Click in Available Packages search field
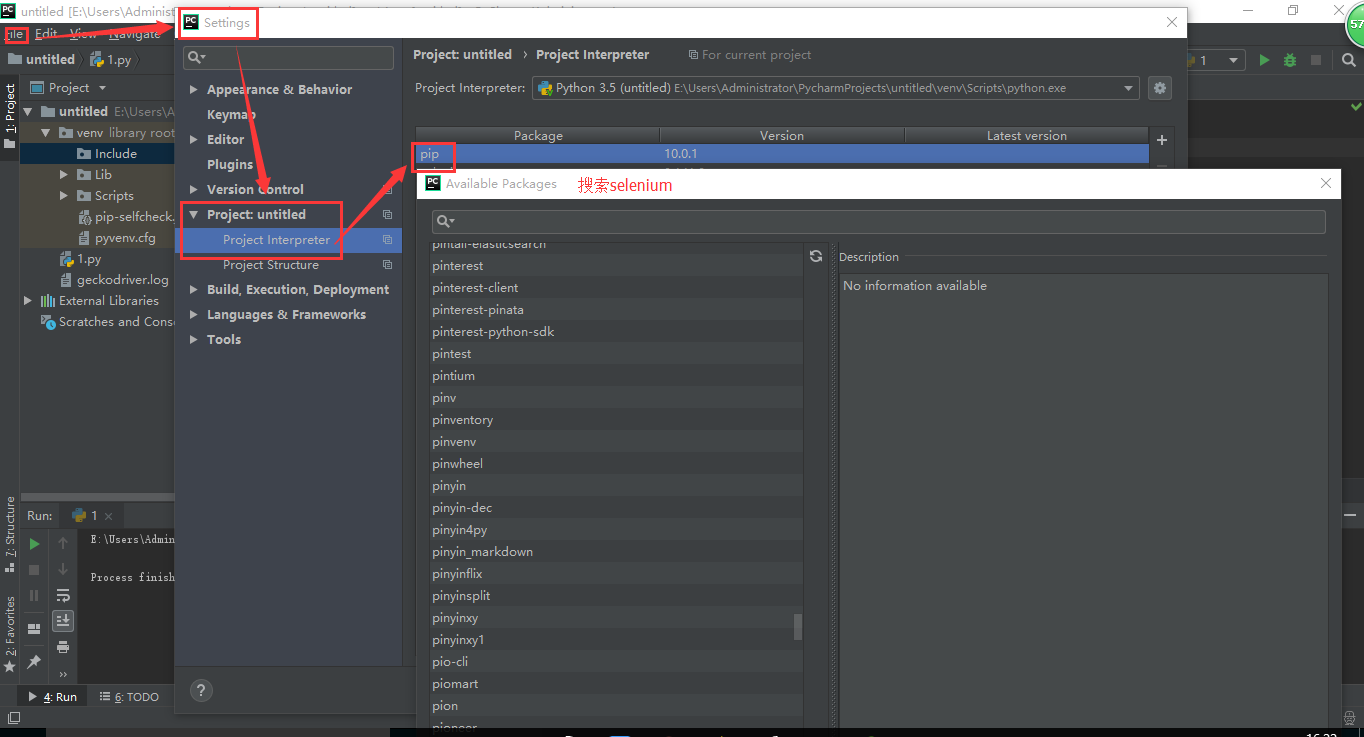This screenshot has height=737, width=1364. (x=878, y=221)
